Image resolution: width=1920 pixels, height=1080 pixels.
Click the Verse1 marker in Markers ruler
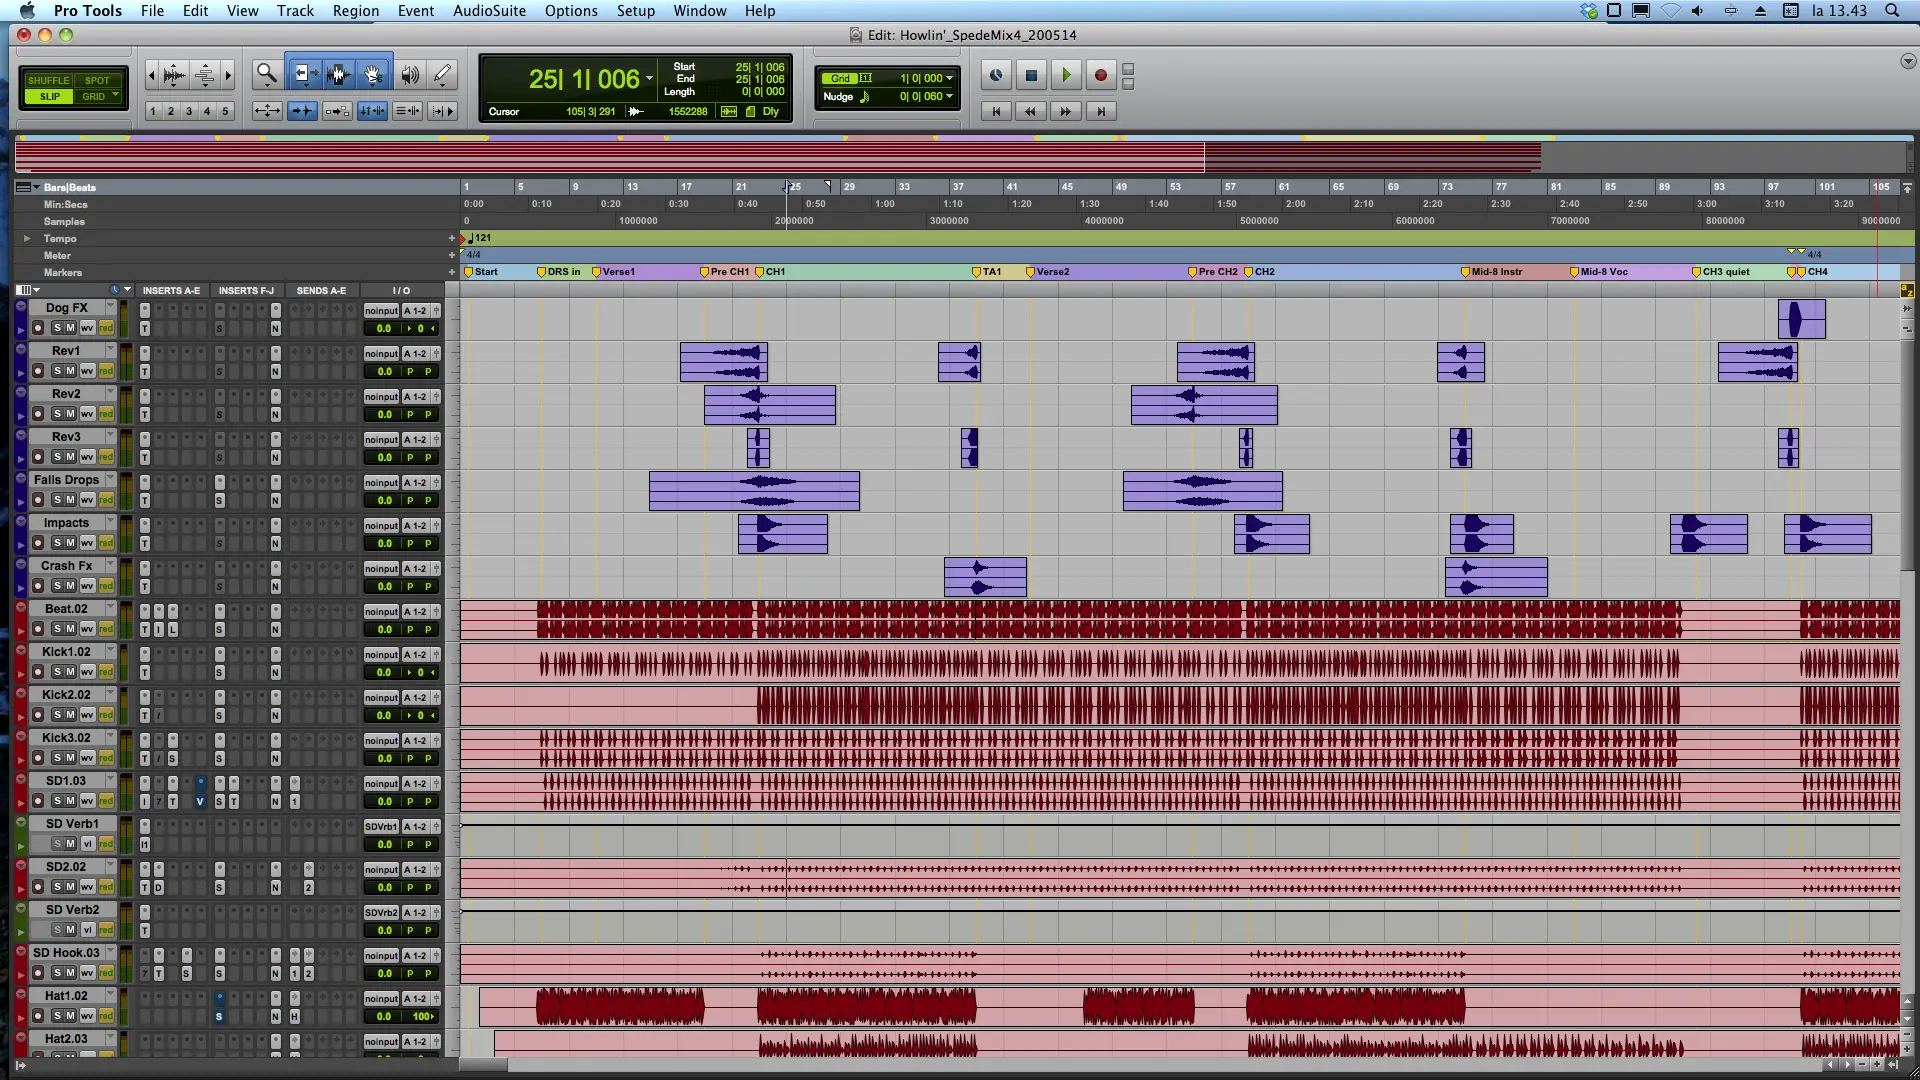614,272
